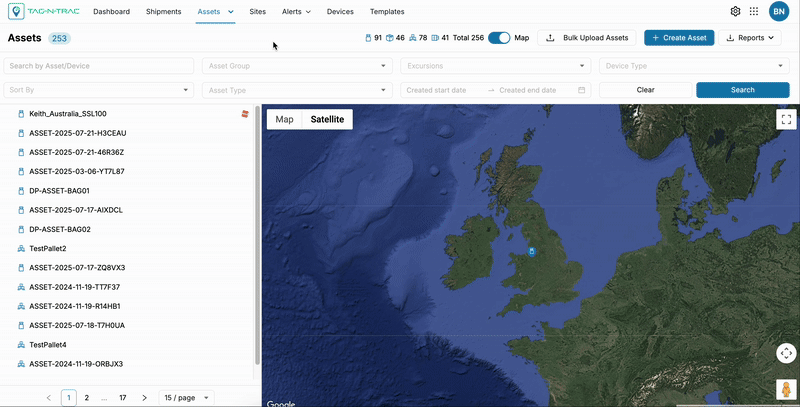The height and width of the screenshot is (407, 800).
Task: Click the pallet asset count 78 icon
Action: [x=412, y=38]
